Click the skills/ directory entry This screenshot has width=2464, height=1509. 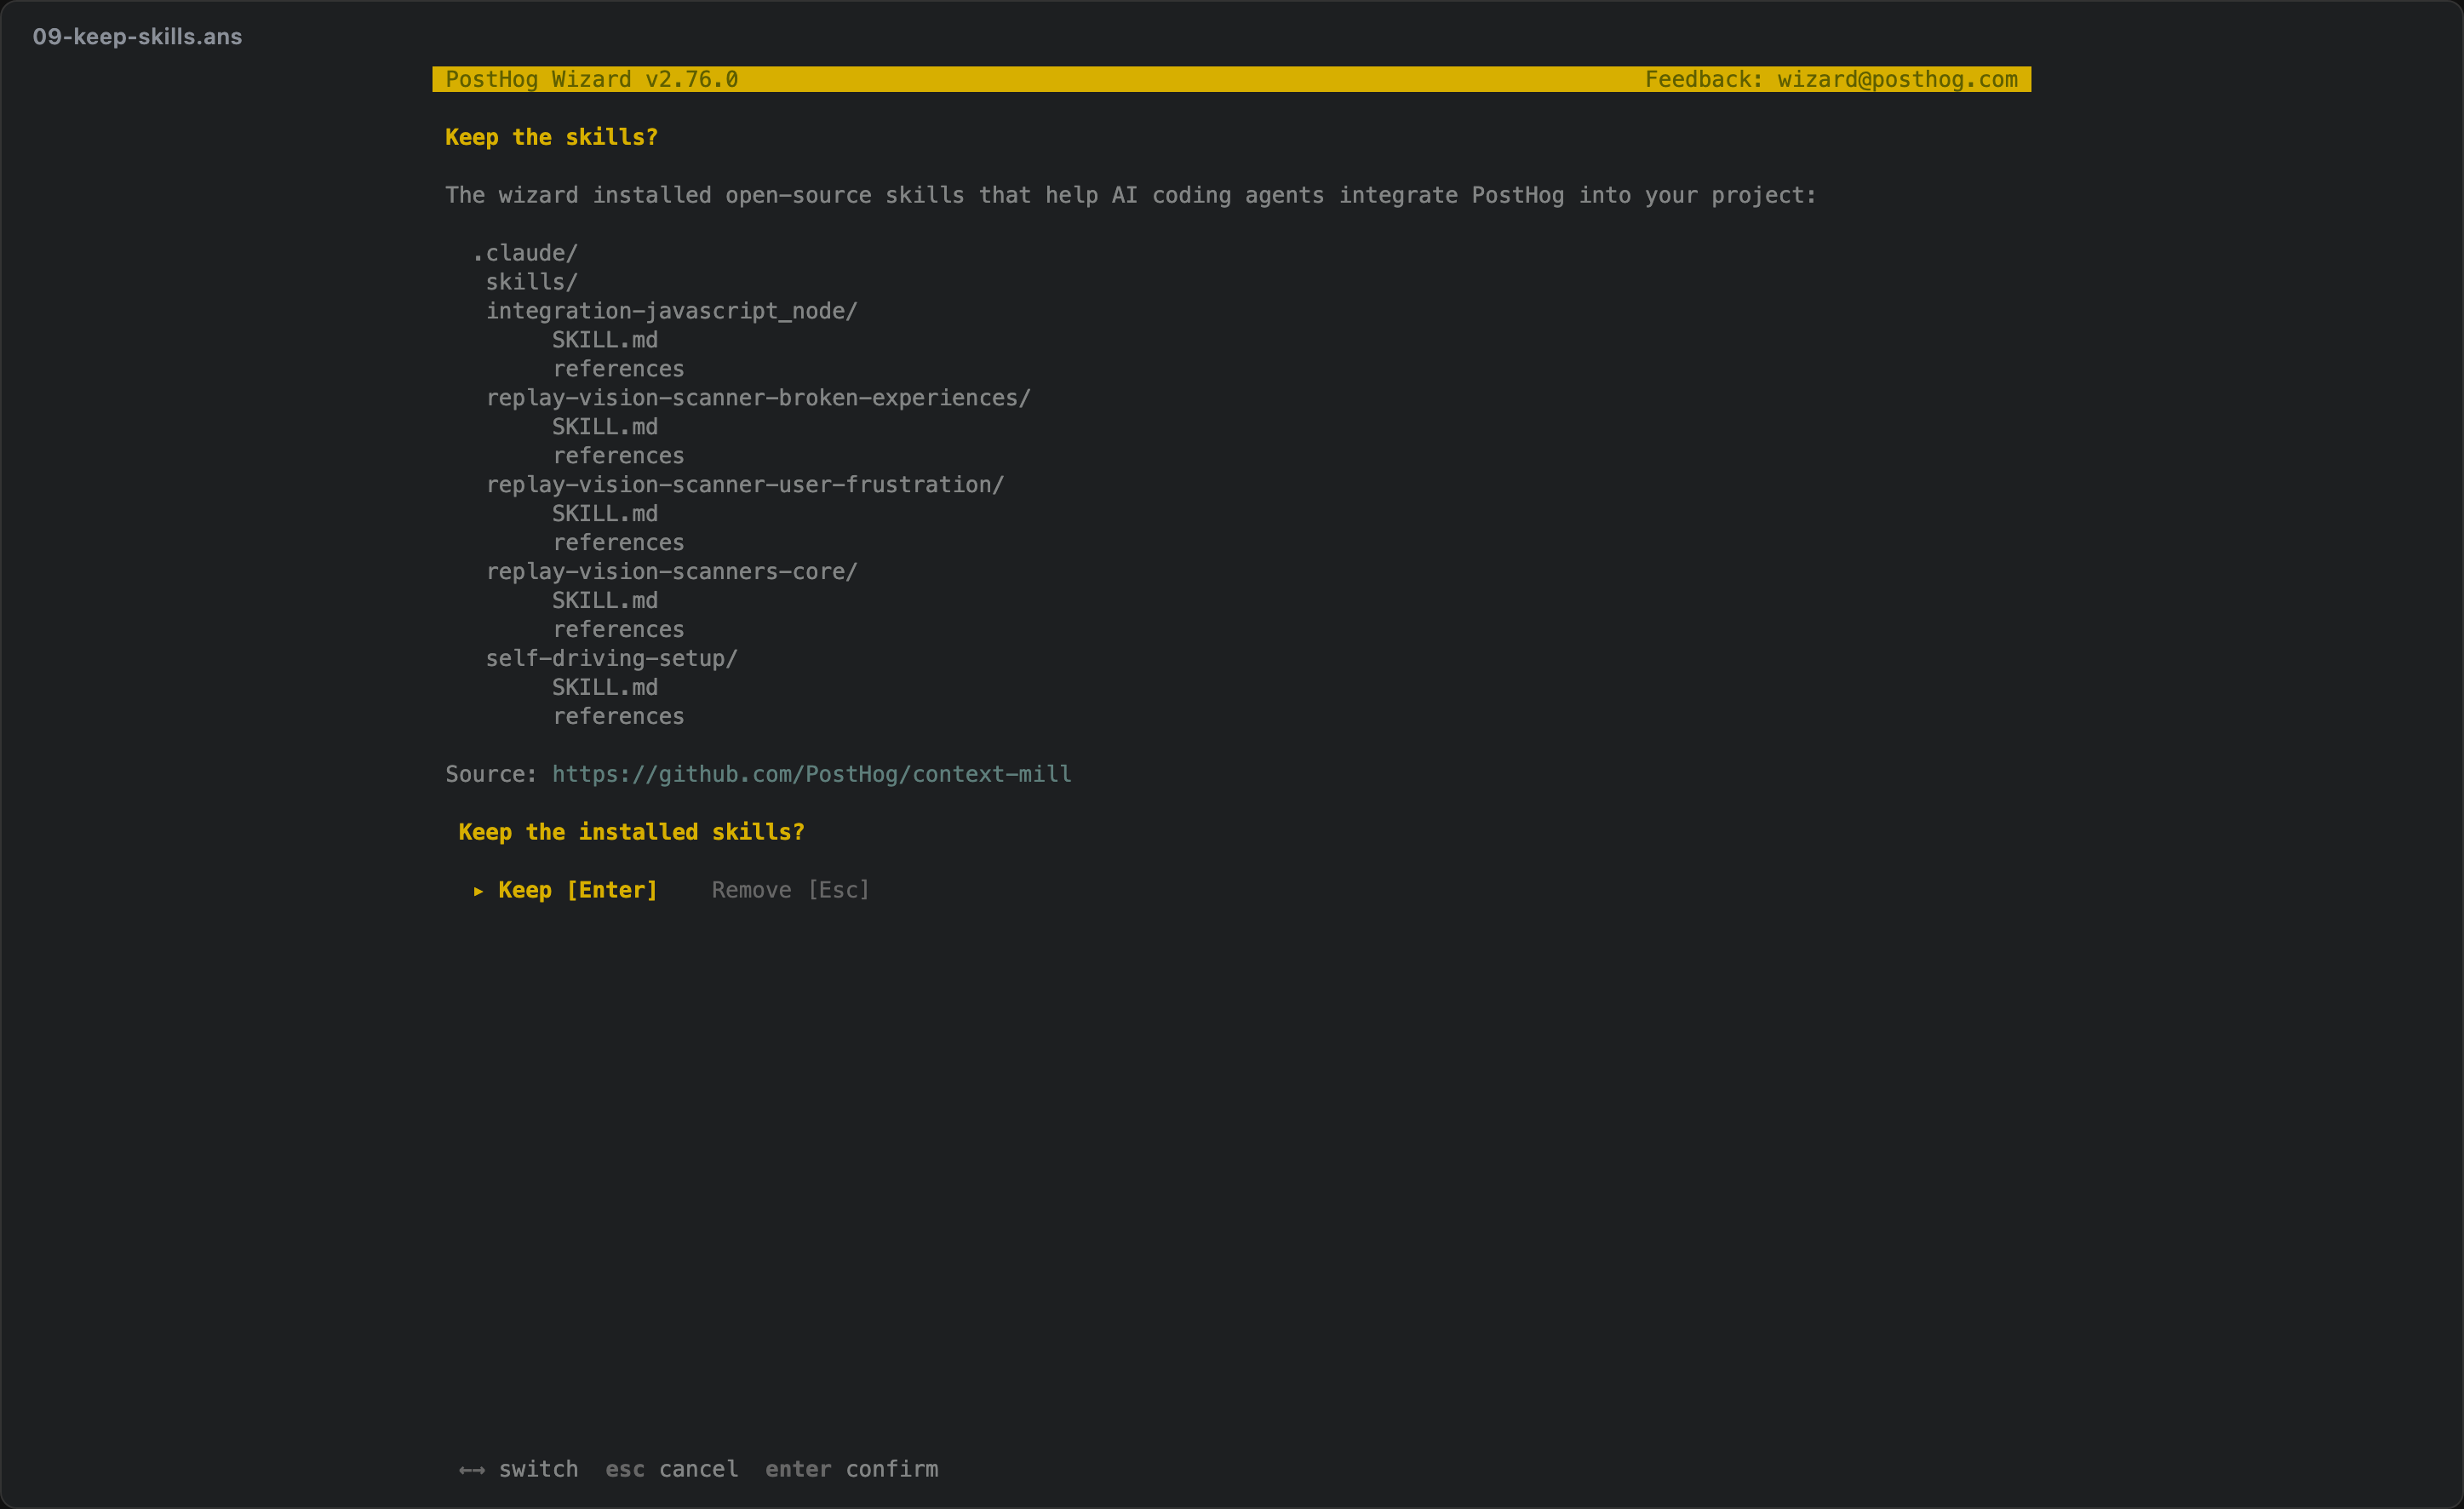point(532,282)
